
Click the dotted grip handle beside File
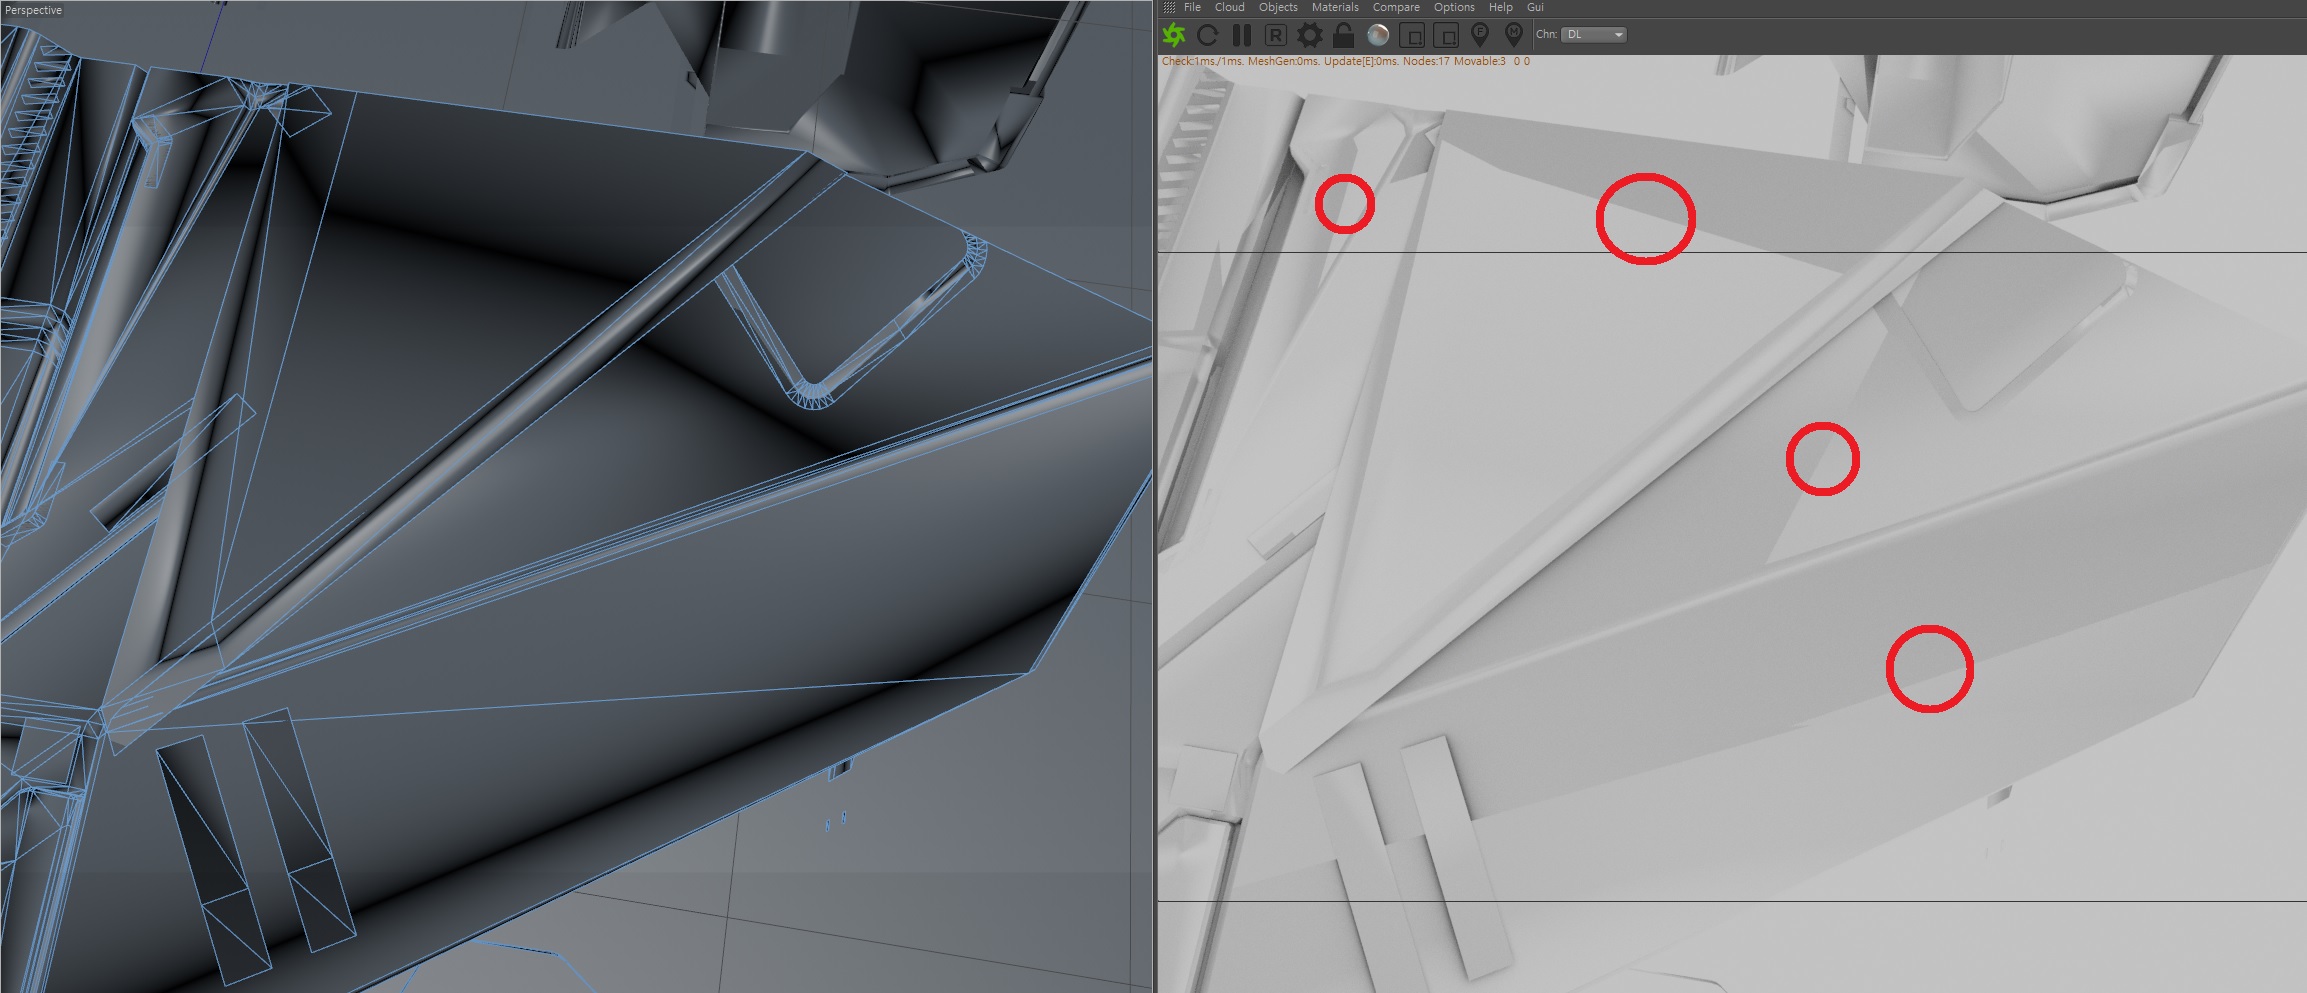tap(1169, 7)
